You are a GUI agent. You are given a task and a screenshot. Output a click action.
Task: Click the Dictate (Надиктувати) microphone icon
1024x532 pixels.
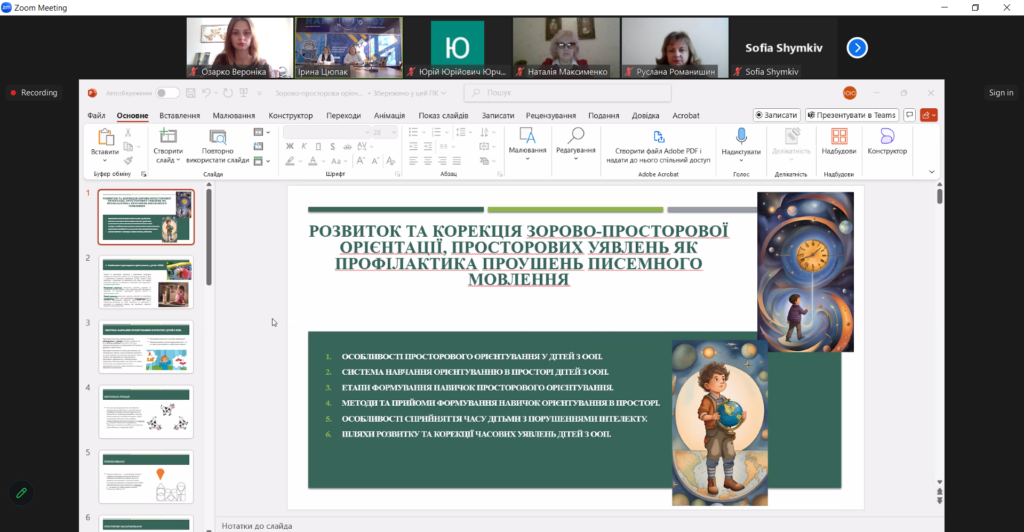(741, 137)
